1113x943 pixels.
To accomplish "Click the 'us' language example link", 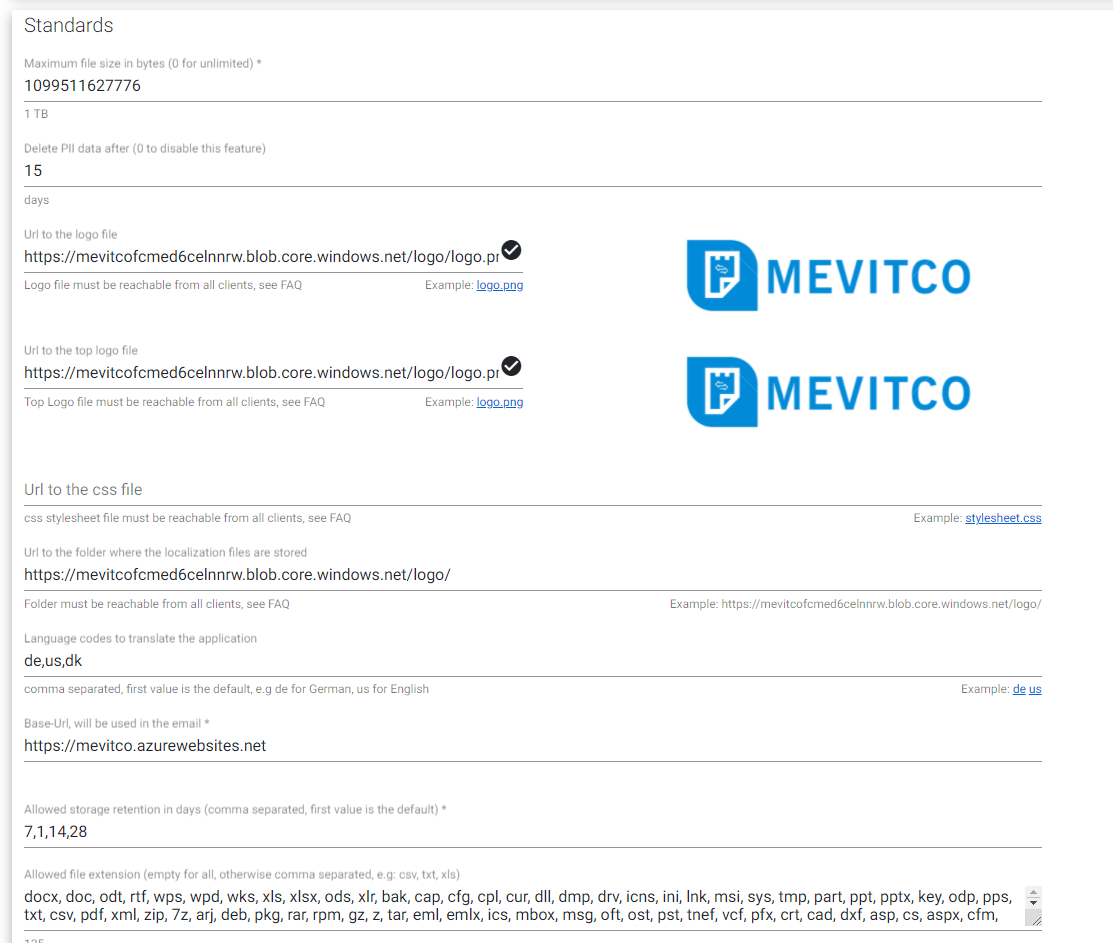I will click(1035, 689).
